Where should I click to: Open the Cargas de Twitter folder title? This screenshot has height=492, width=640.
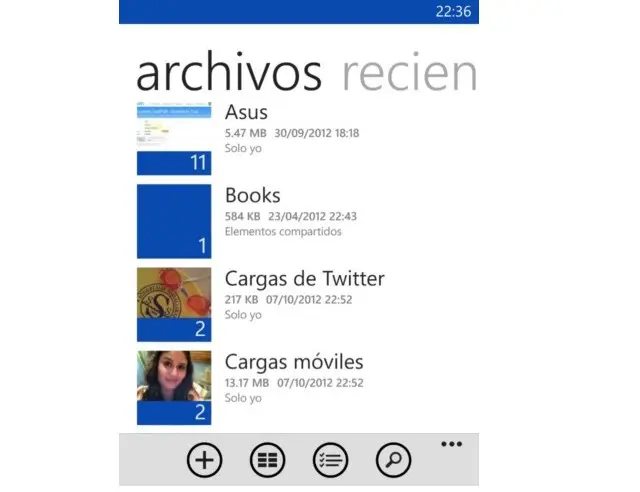point(304,278)
